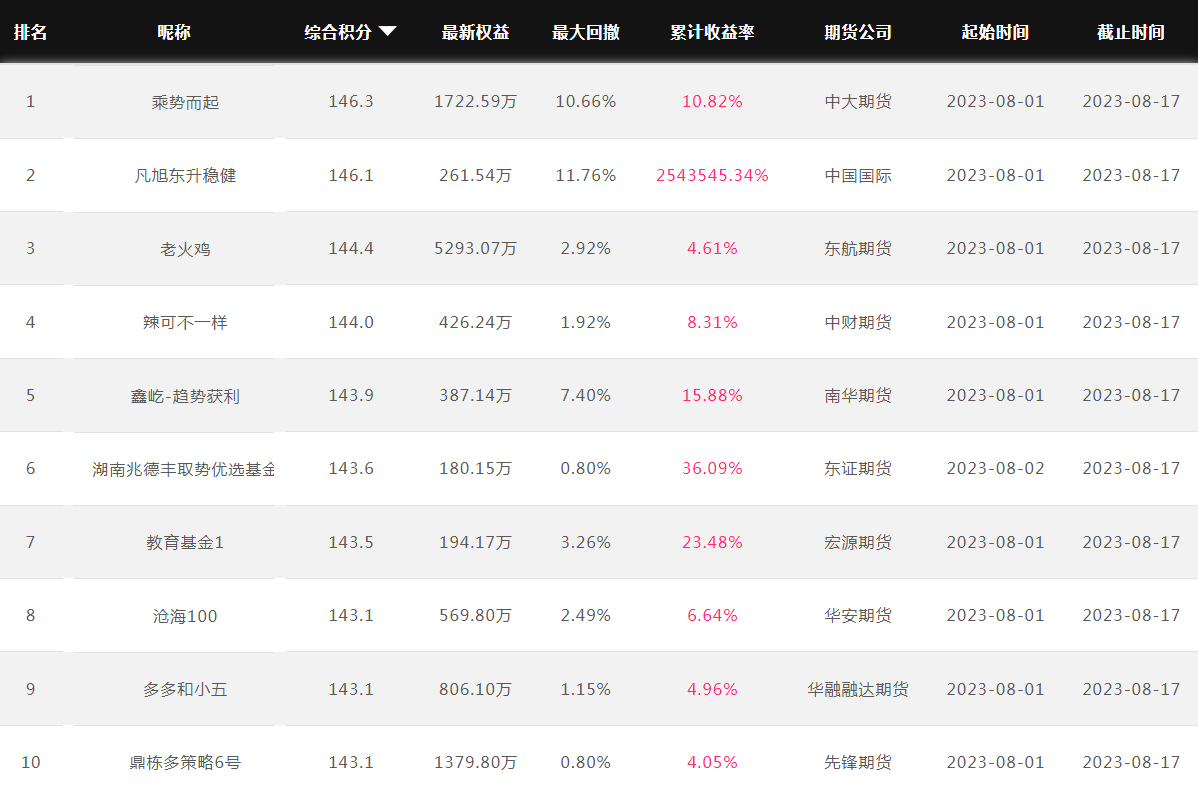Viewport: 1198px width, 796px height.
Task: Sort by 综合积分 using the down arrow
Action: coord(387,31)
